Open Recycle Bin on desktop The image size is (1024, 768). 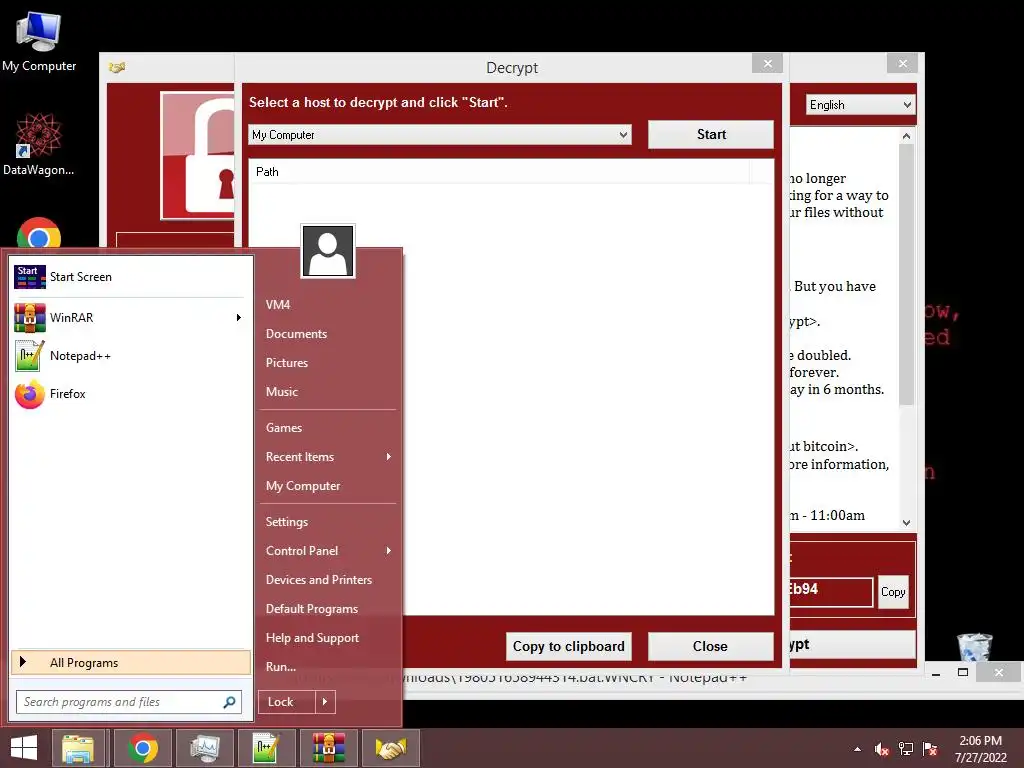[x=974, y=647]
